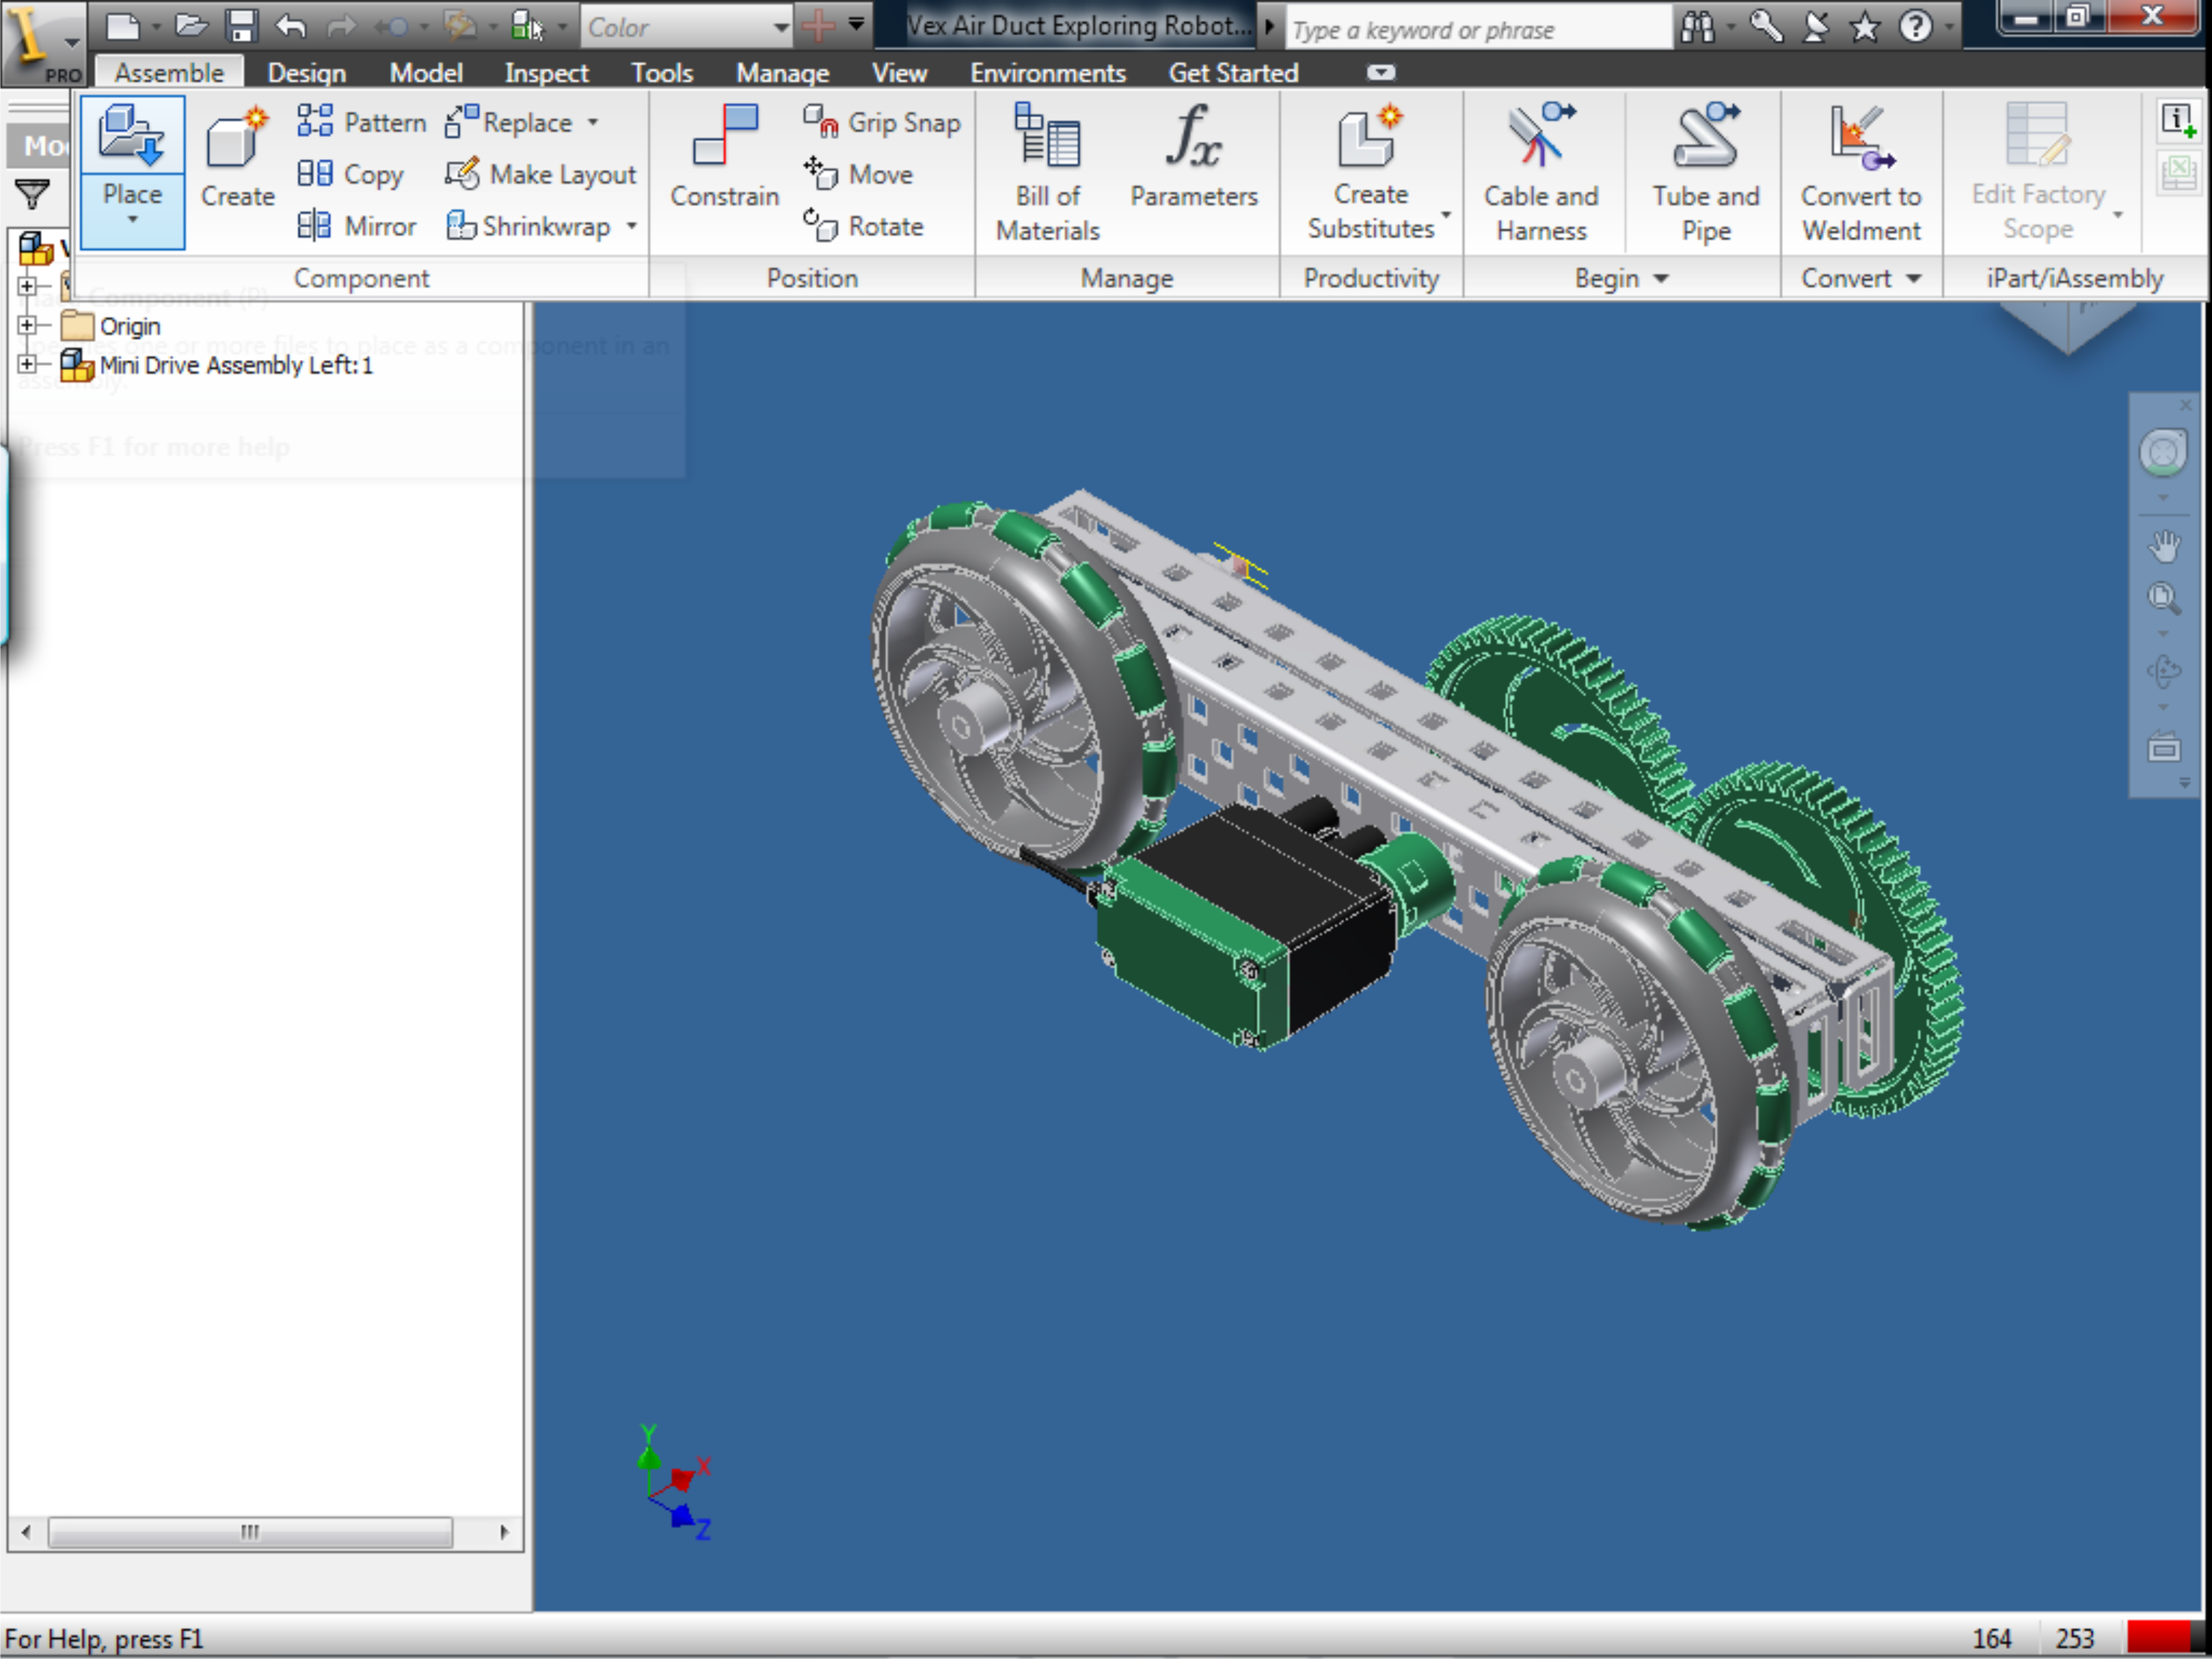Click the Save icon
The height and width of the screenshot is (1659, 2212).
pyautogui.click(x=241, y=26)
